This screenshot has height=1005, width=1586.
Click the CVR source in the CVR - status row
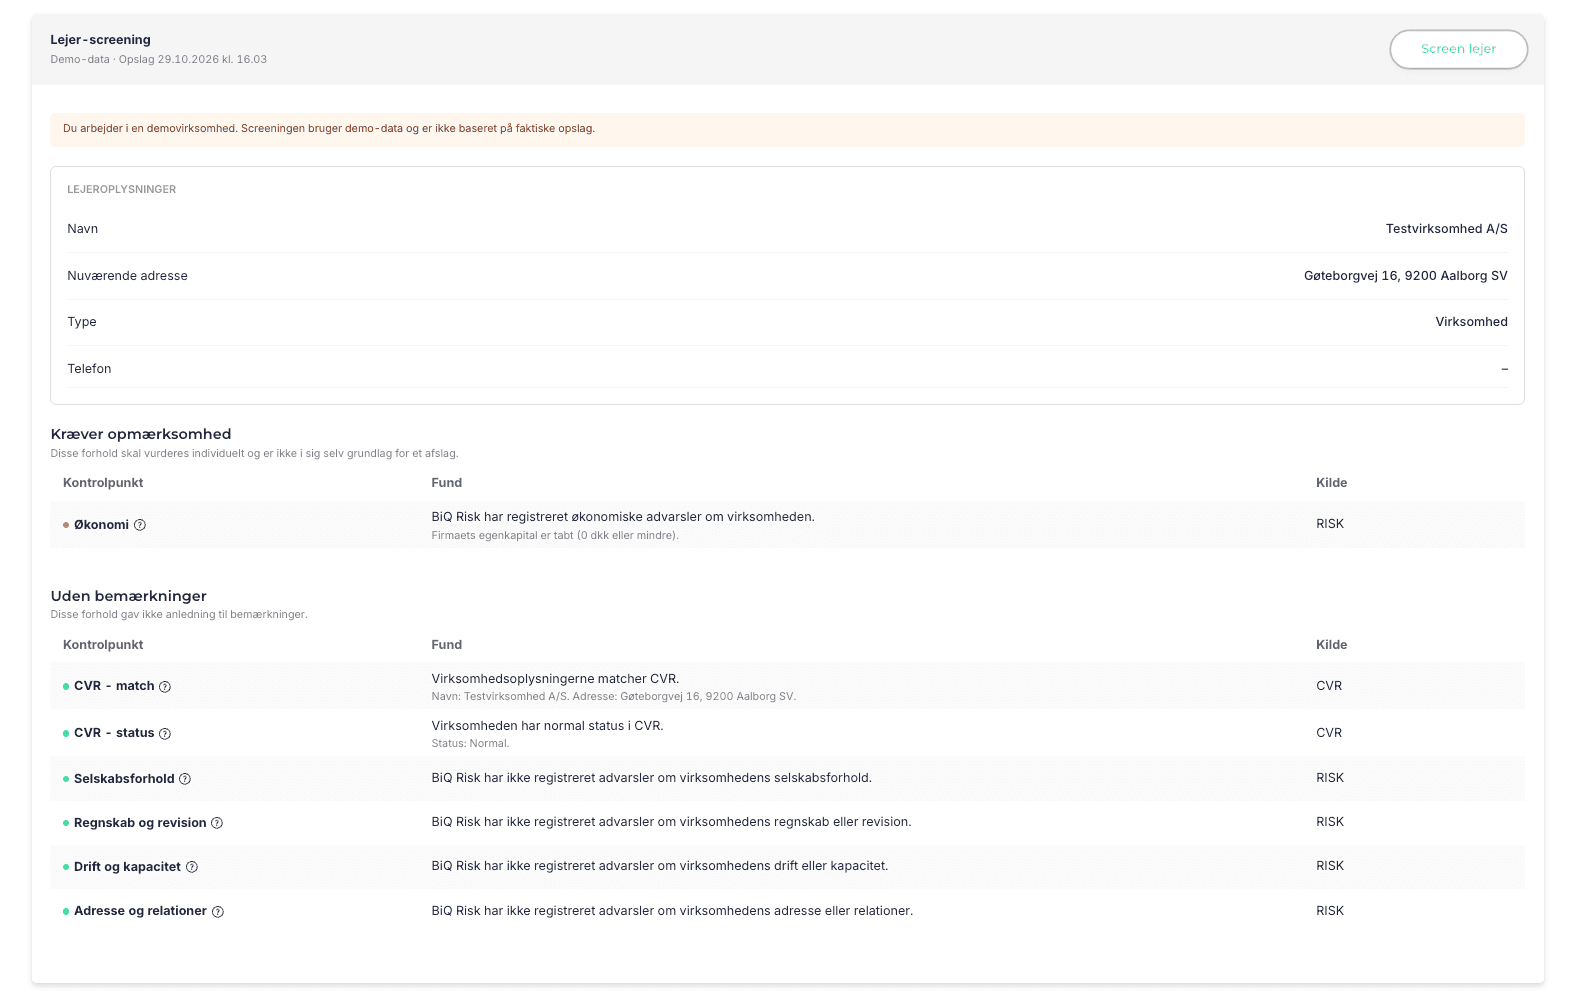(x=1329, y=733)
